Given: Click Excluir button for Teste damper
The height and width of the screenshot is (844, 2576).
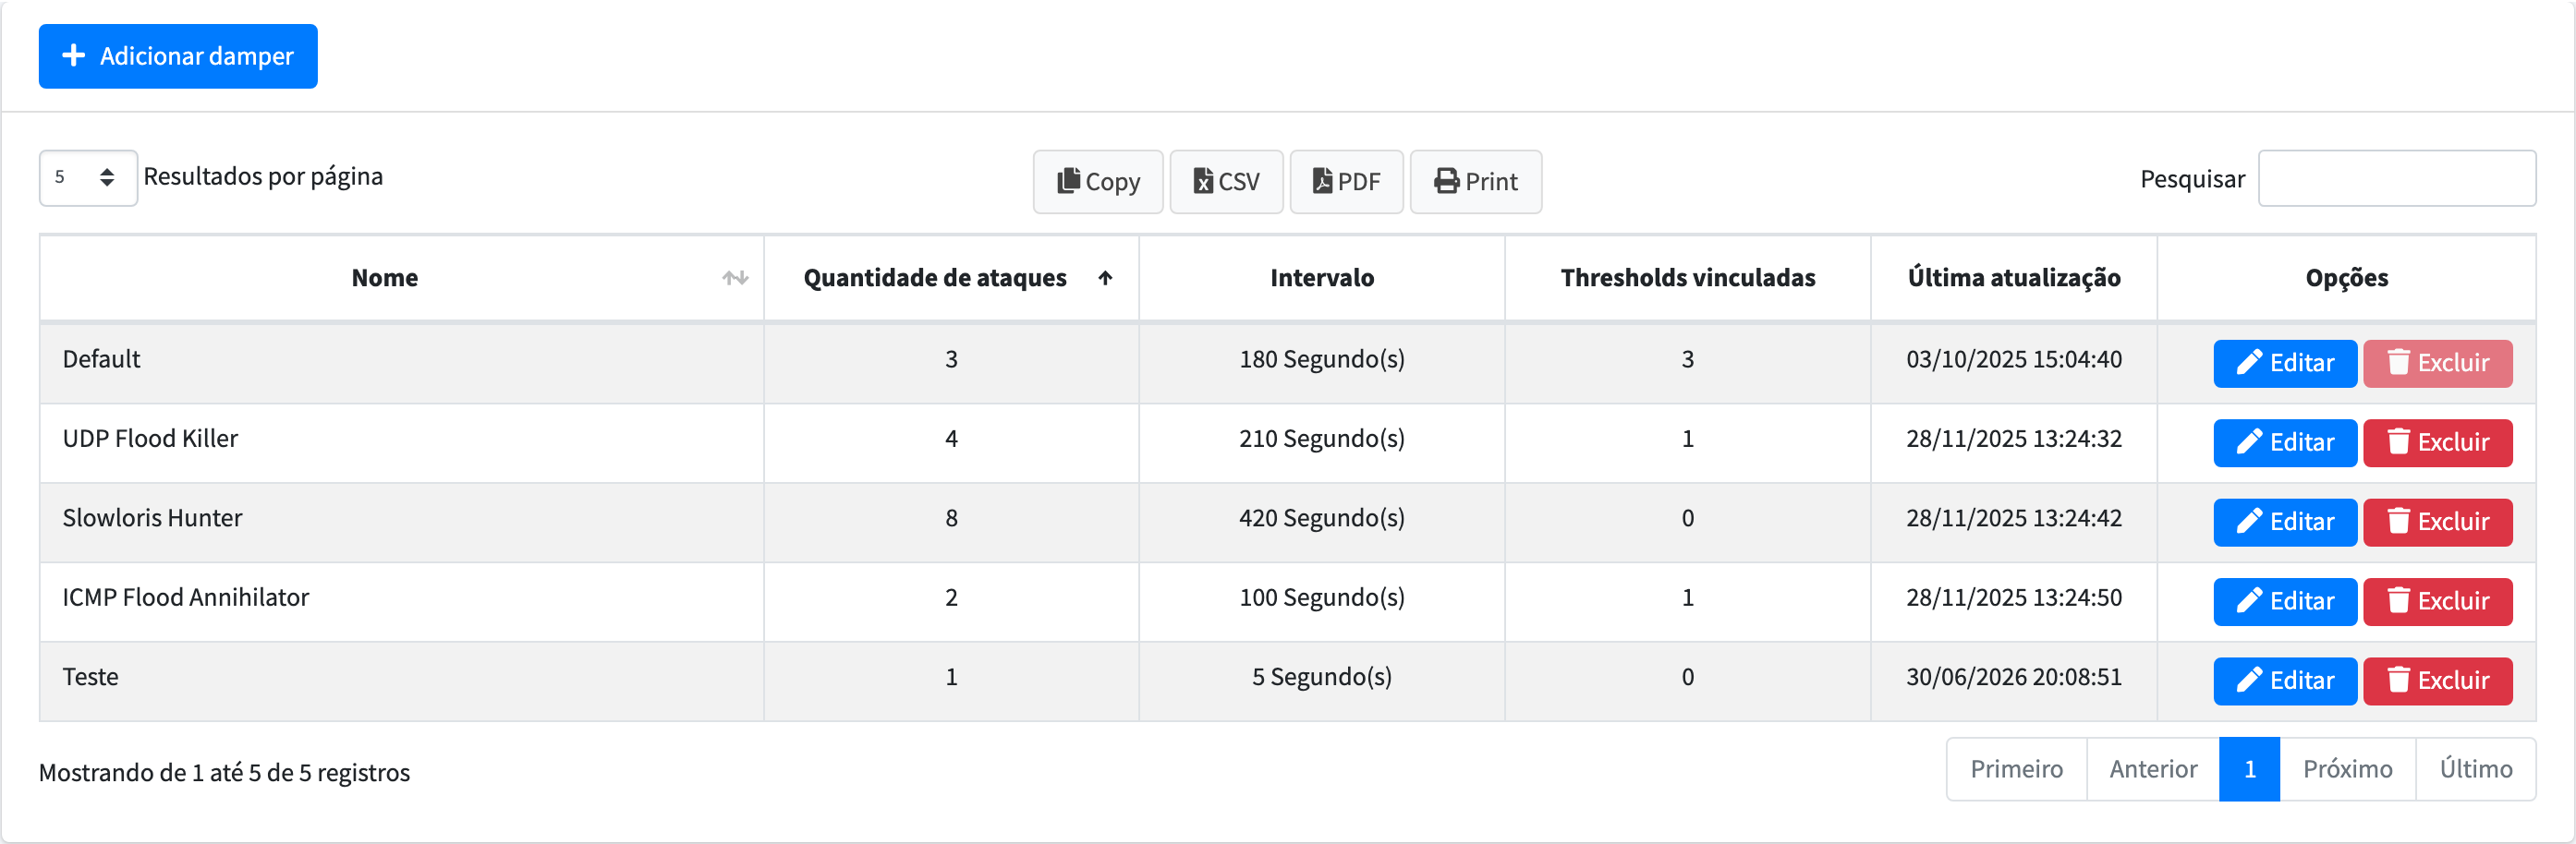Looking at the screenshot, I should pyautogui.click(x=2437, y=681).
